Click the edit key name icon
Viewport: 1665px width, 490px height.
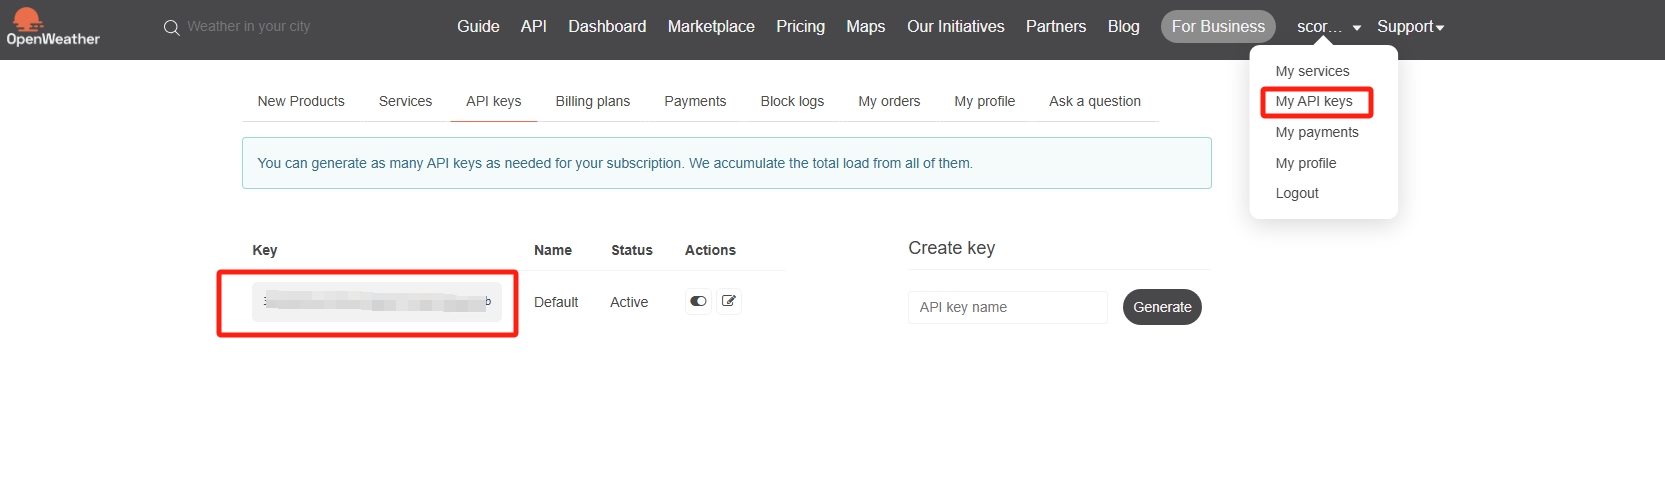pos(729,301)
